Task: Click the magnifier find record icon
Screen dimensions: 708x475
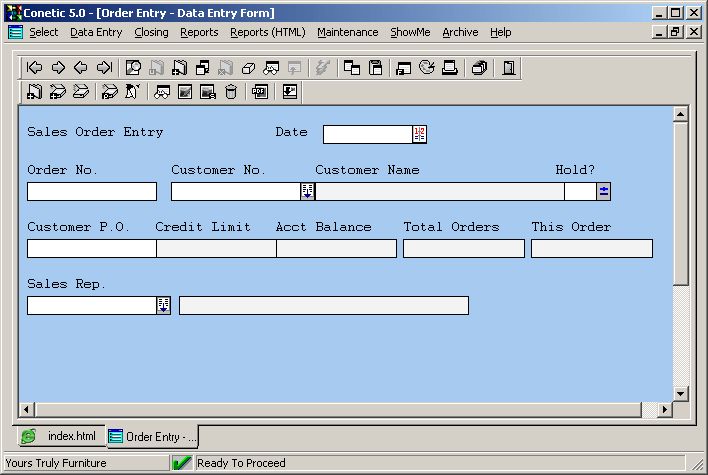Action: [133, 68]
